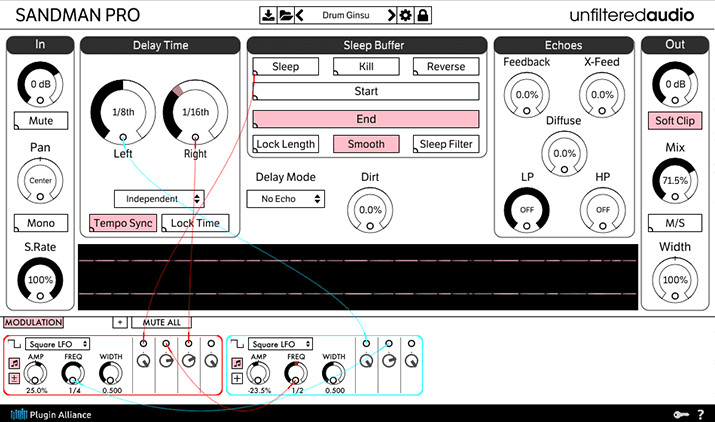Disable the Smooth option
Viewport: 715px width, 422px height.
tap(366, 144)
